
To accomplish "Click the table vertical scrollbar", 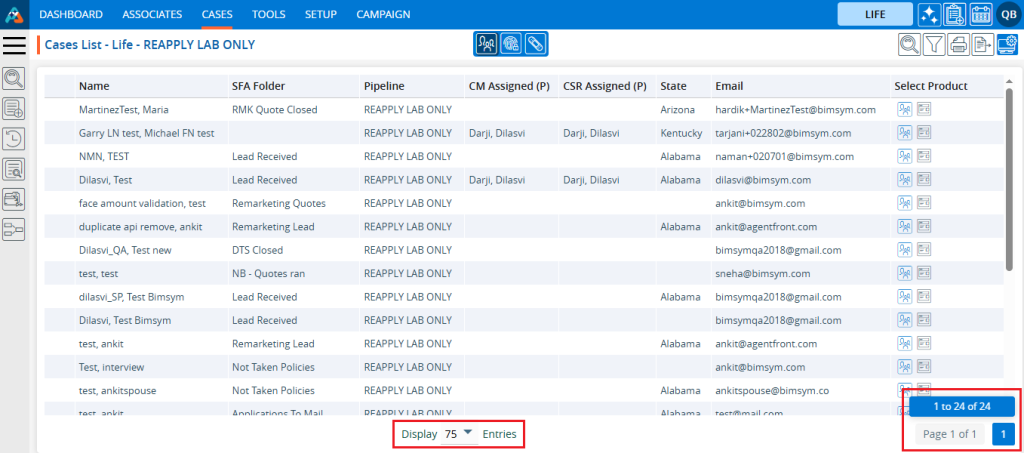I will 1008,180.
